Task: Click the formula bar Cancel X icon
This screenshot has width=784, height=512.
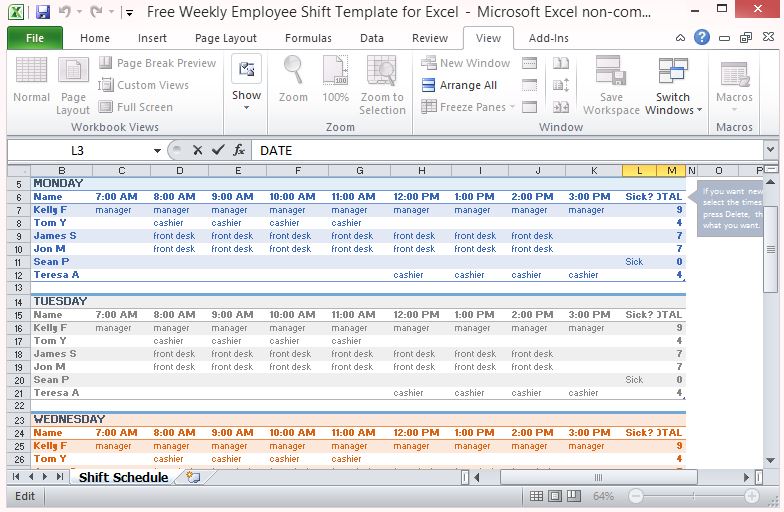Action: coord(198,150)
